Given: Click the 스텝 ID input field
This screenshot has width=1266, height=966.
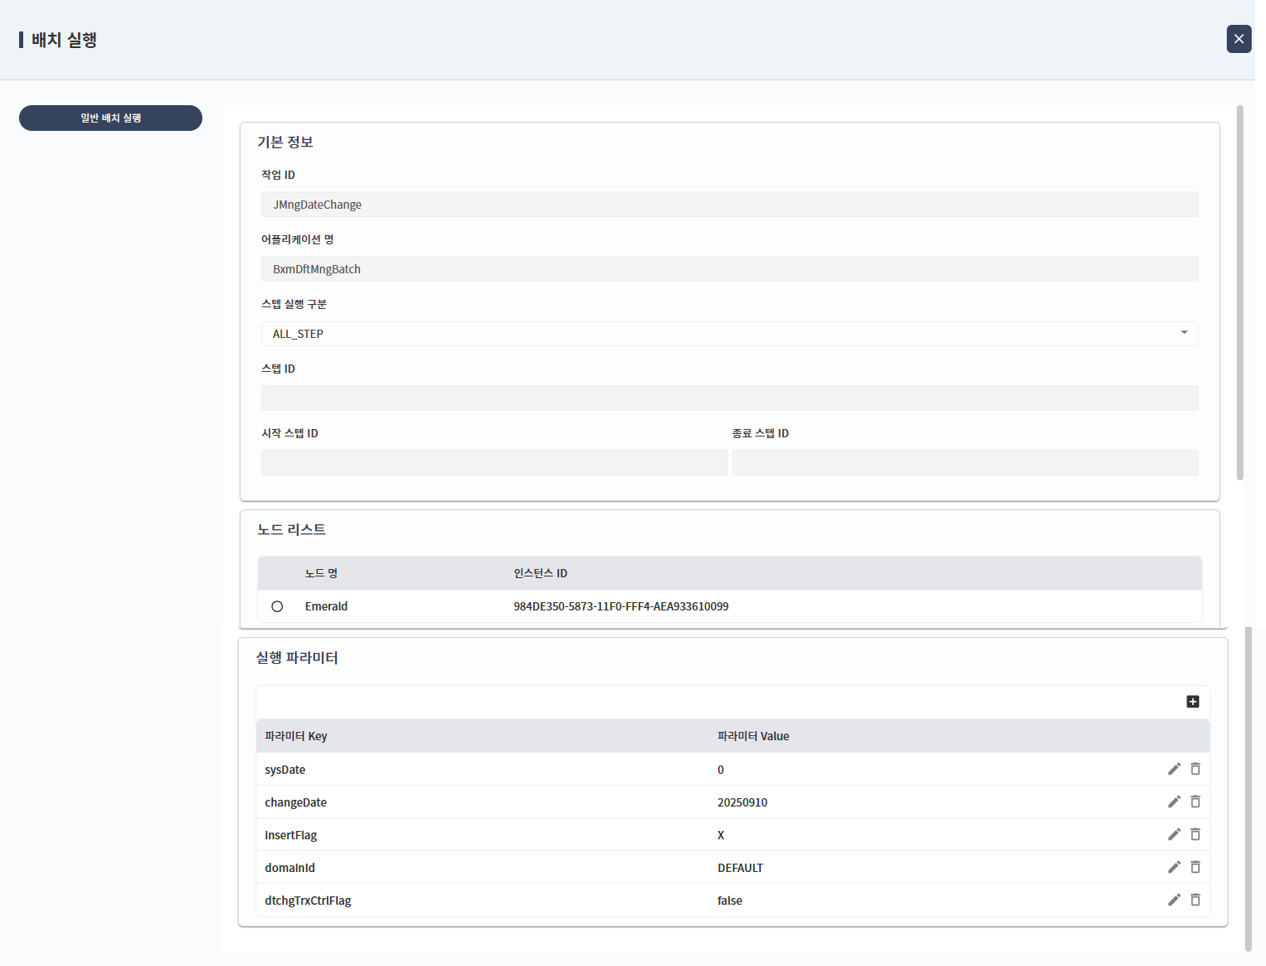Looking at the screenshot, I should point(729,398).
